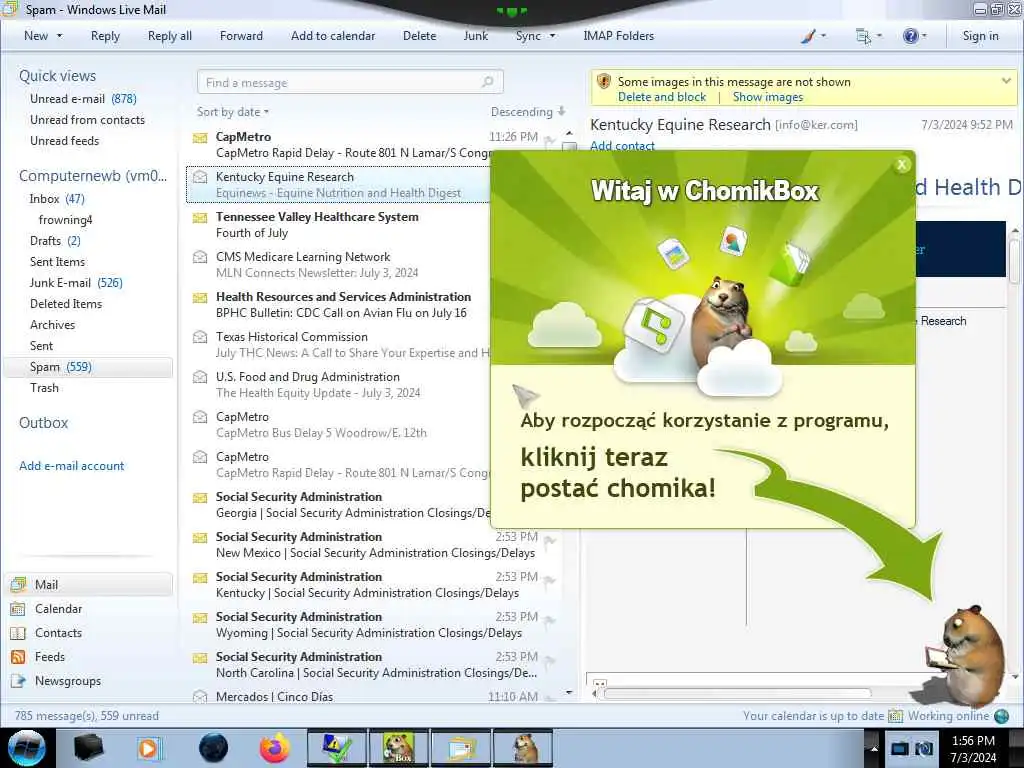Click the Contacts book icon
Viewport: 1024px width, 768px height.
tap(18, 633)
